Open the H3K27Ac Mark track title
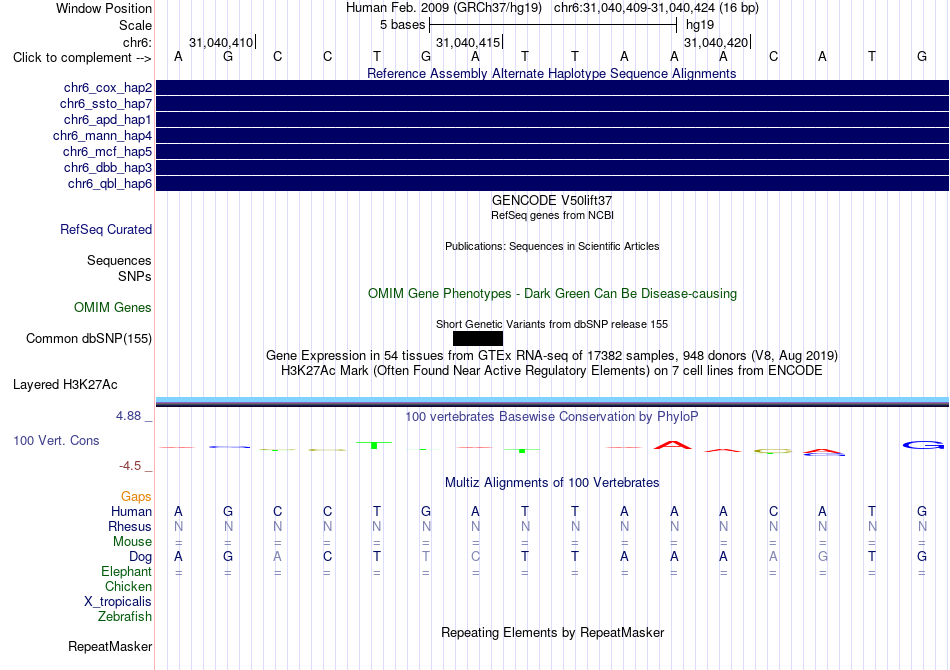The height and width of the screenshot is (670, 950). tap(552, 371)
